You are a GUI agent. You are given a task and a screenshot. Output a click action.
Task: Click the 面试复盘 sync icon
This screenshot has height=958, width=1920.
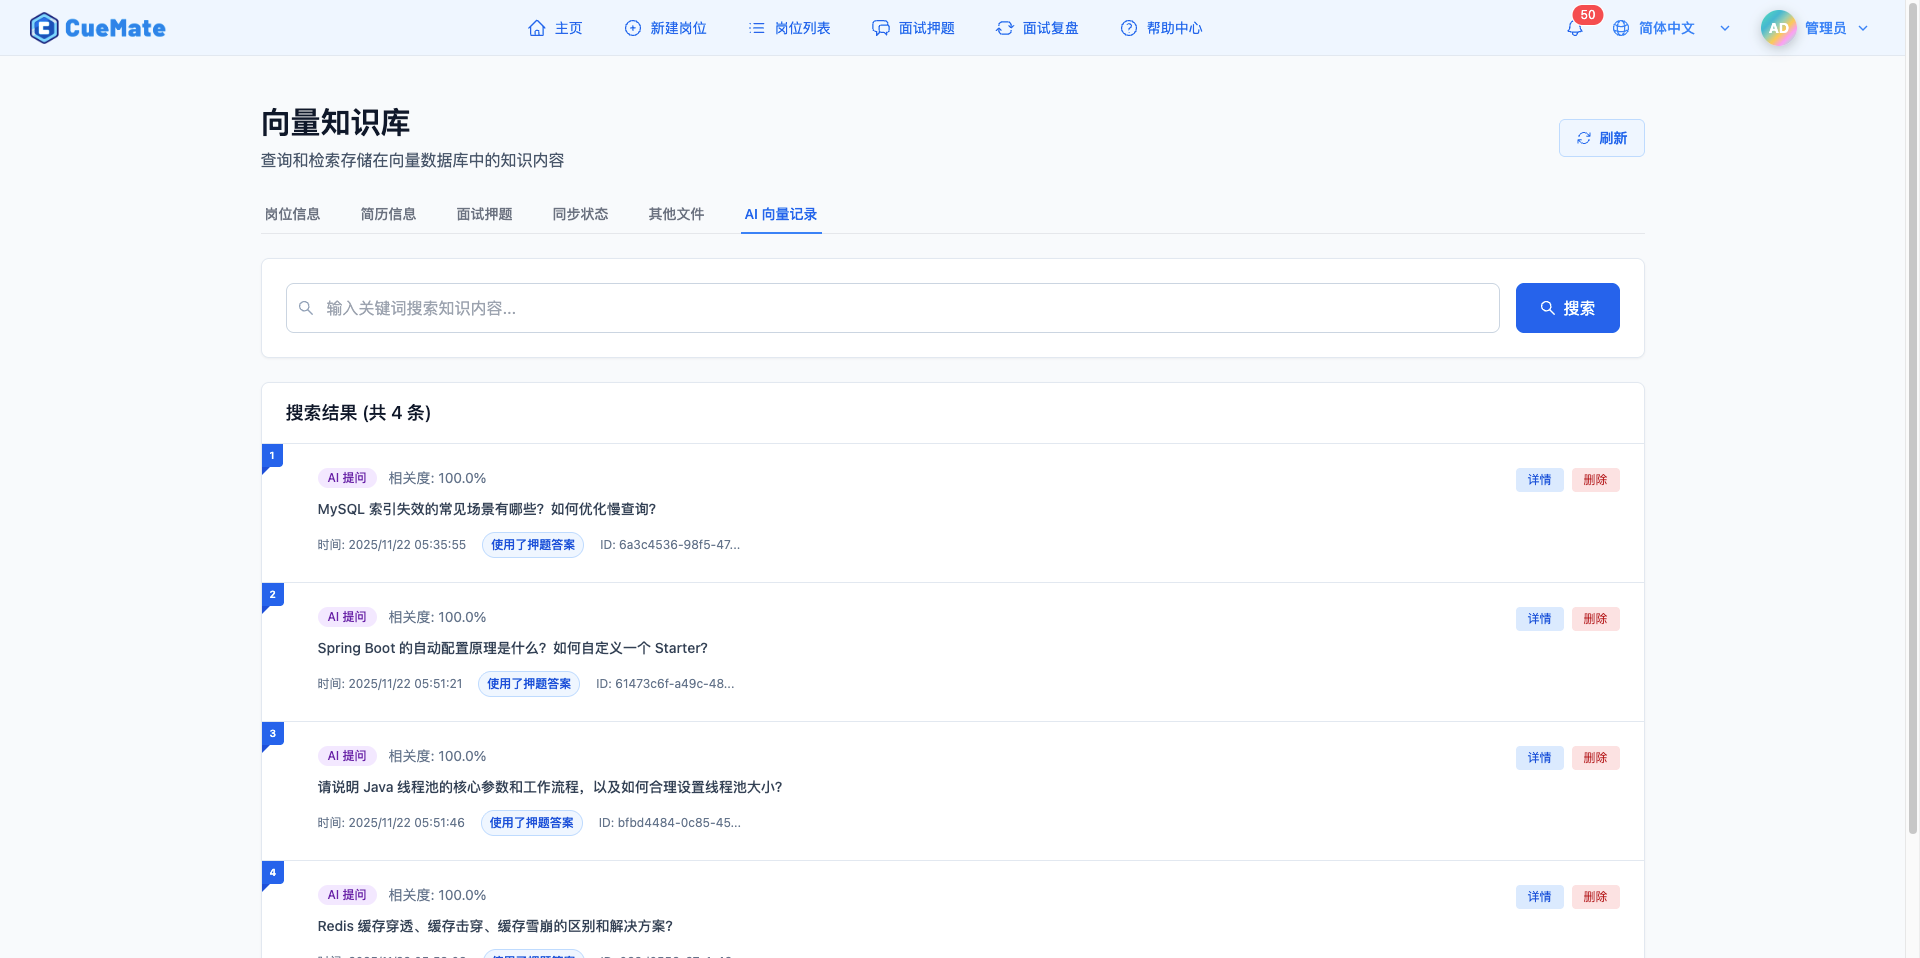pyautogui.click(x=1004, y=28)
